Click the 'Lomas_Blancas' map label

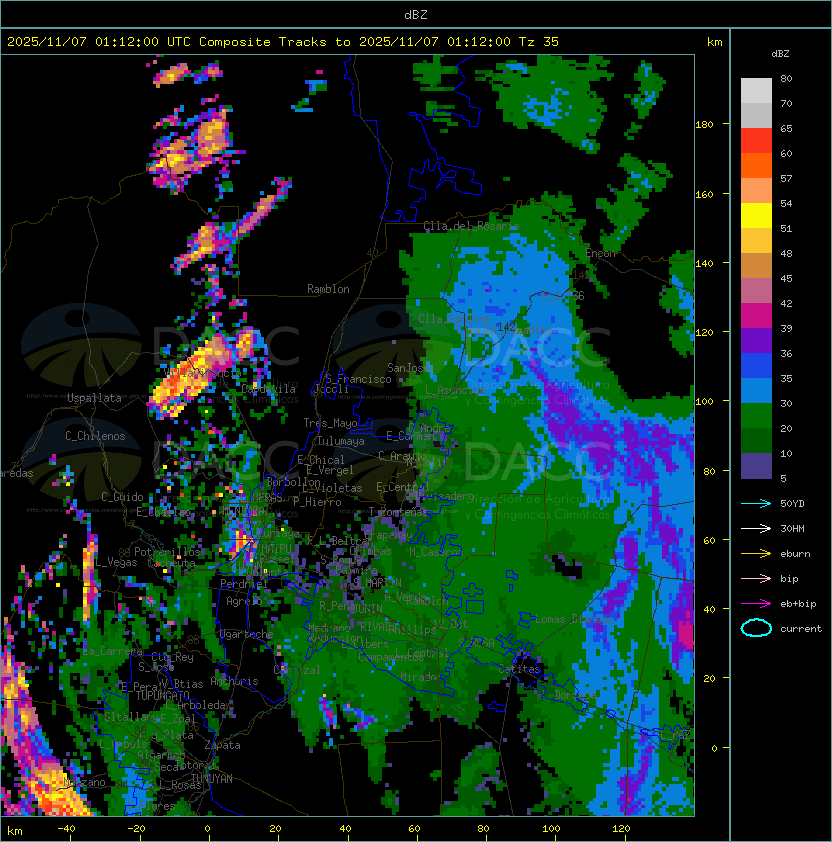coord(574,619)
